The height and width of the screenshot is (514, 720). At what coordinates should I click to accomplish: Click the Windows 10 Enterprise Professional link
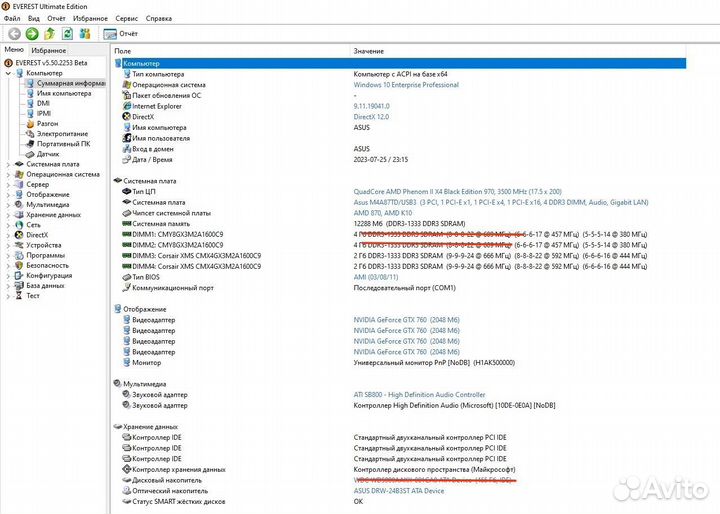[x=406, y=85]
